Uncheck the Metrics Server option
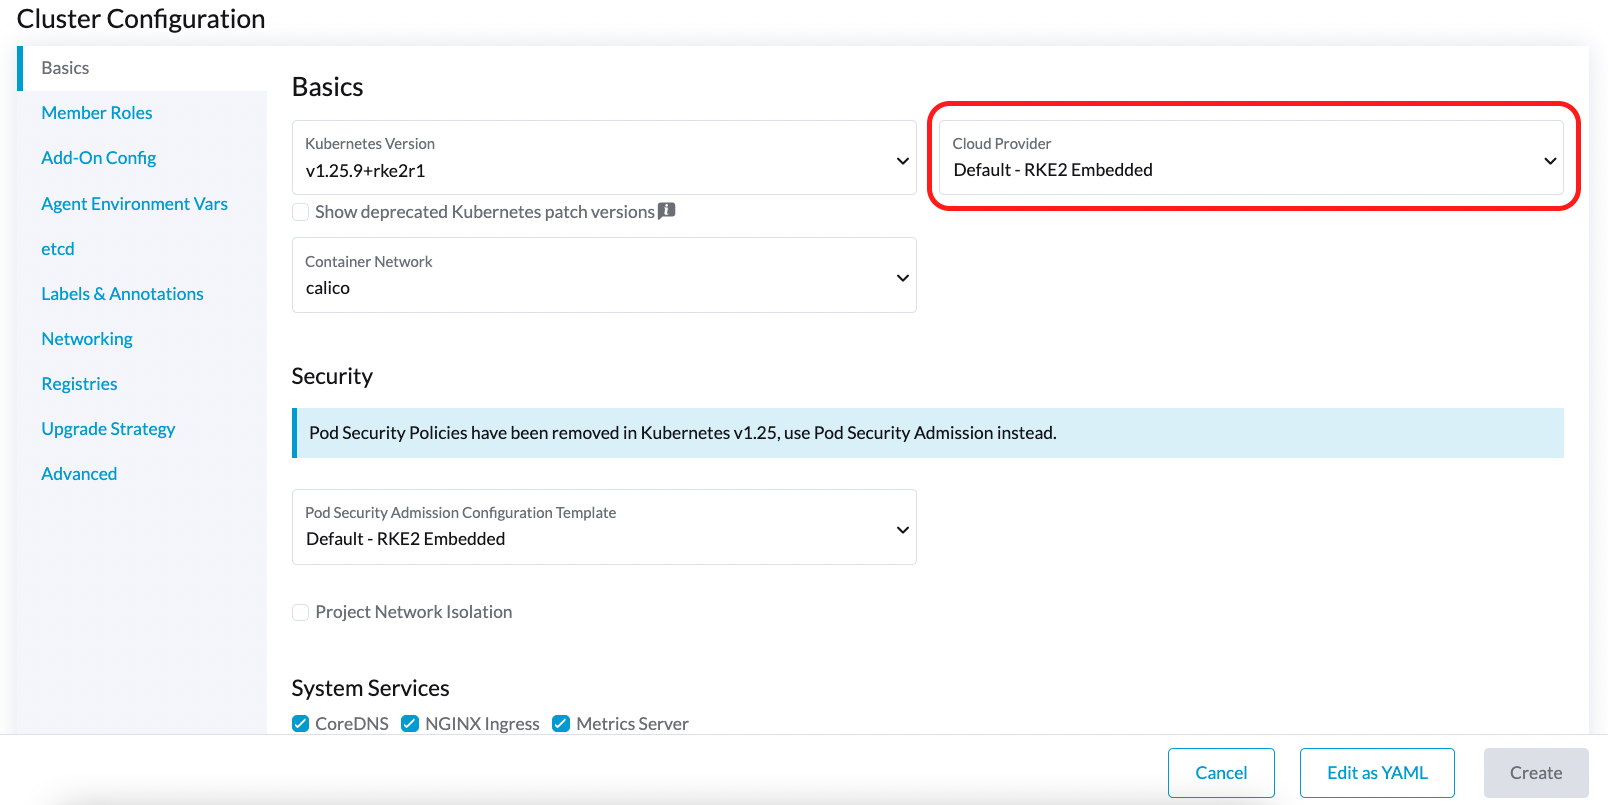1608x805 pixels. (561, 724)
